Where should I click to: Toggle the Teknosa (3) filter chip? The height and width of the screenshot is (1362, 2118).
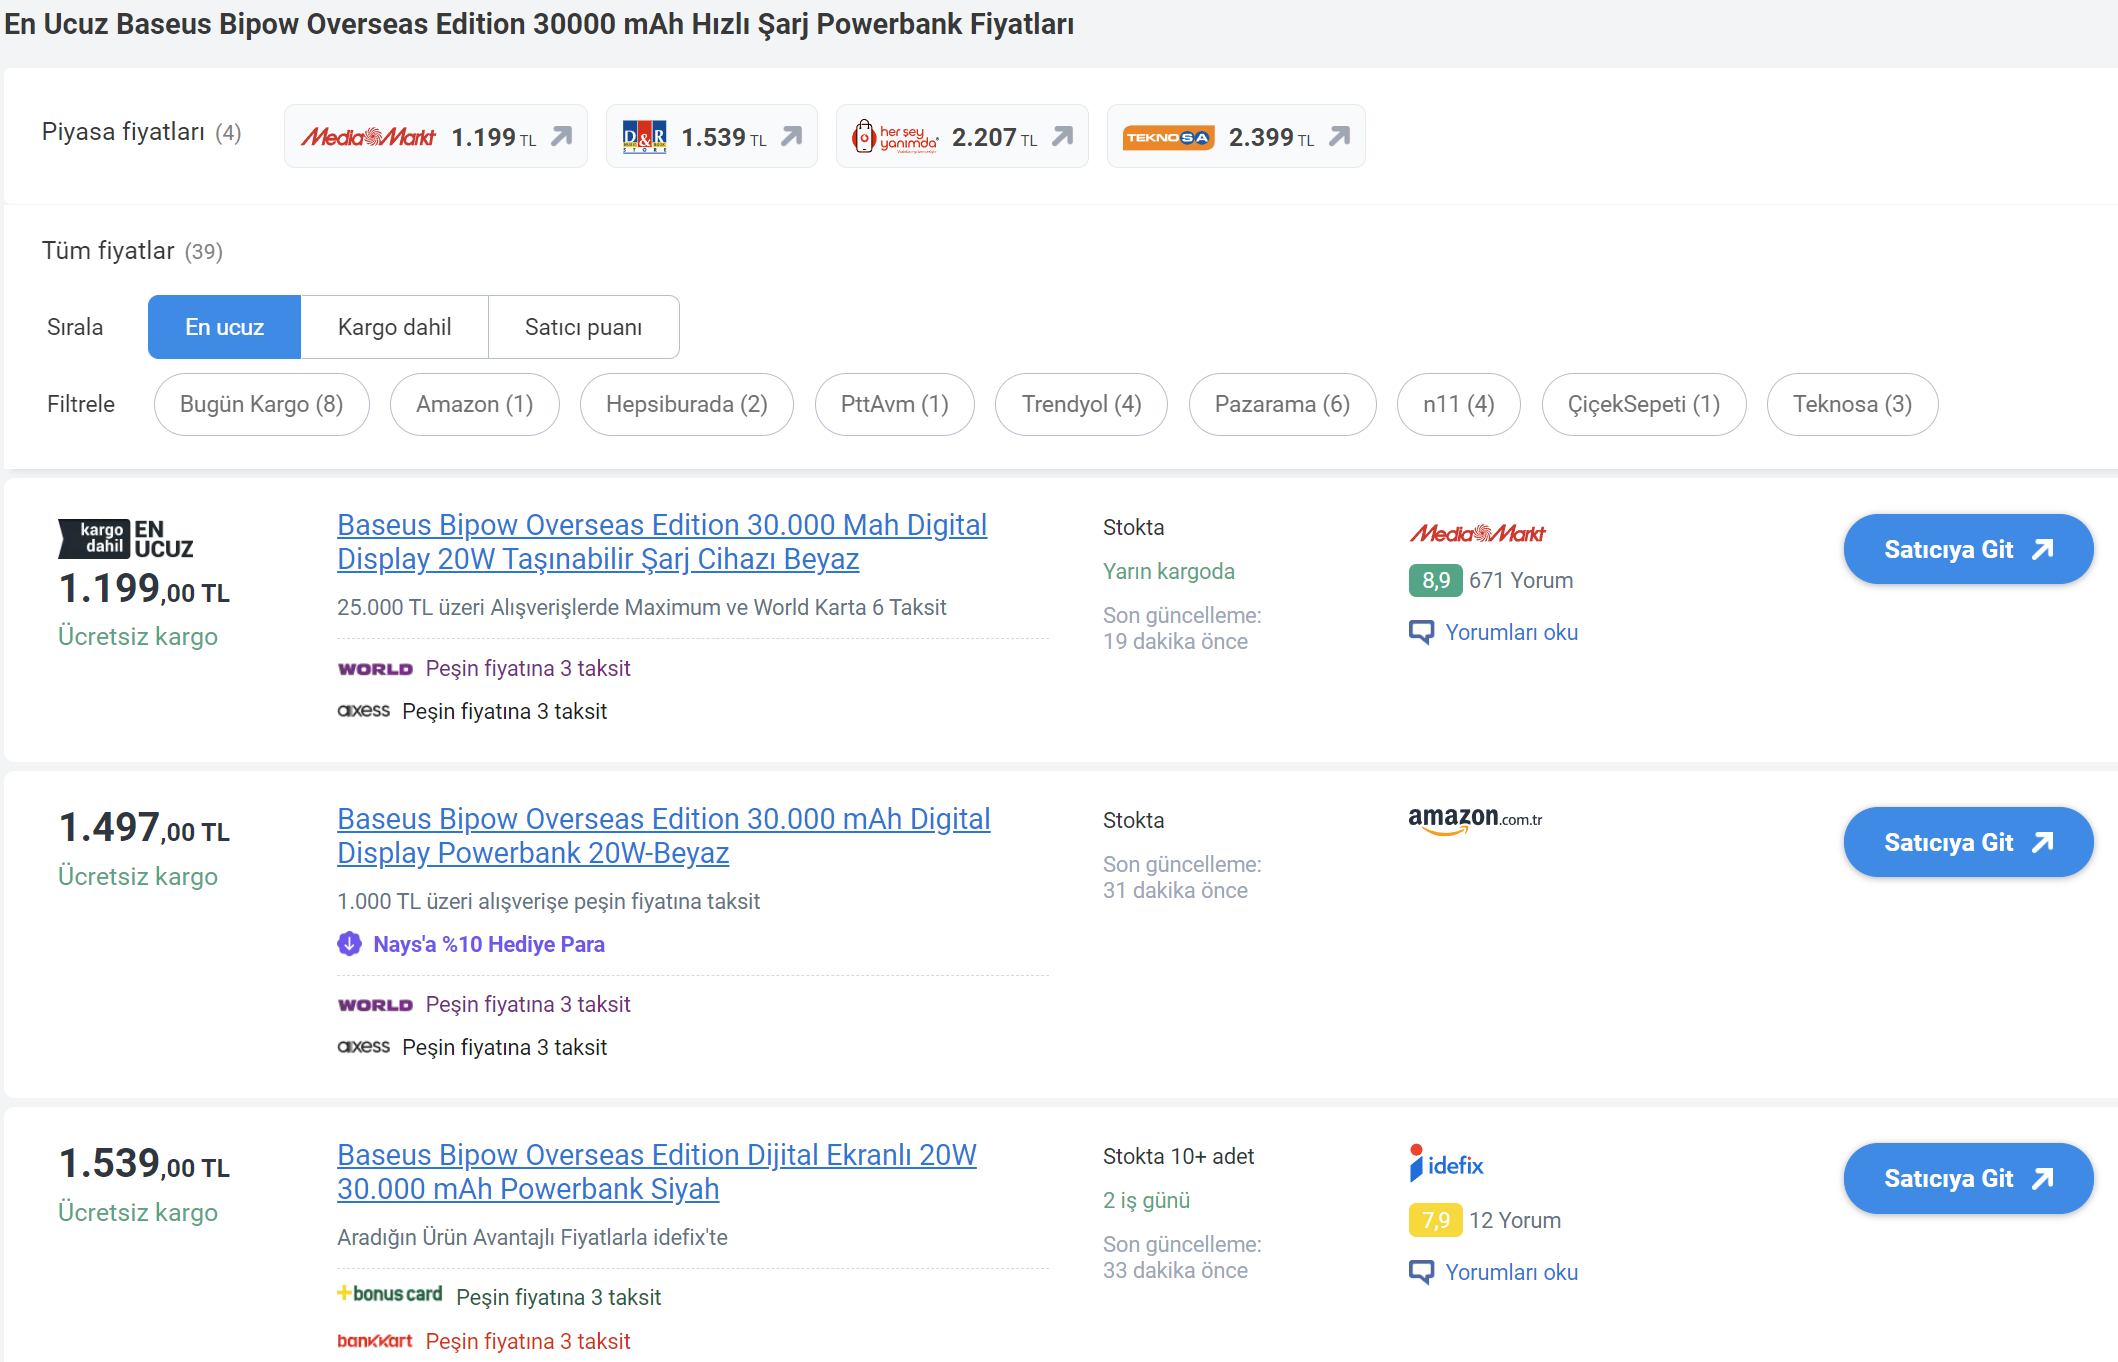[x=1851, y=404]
